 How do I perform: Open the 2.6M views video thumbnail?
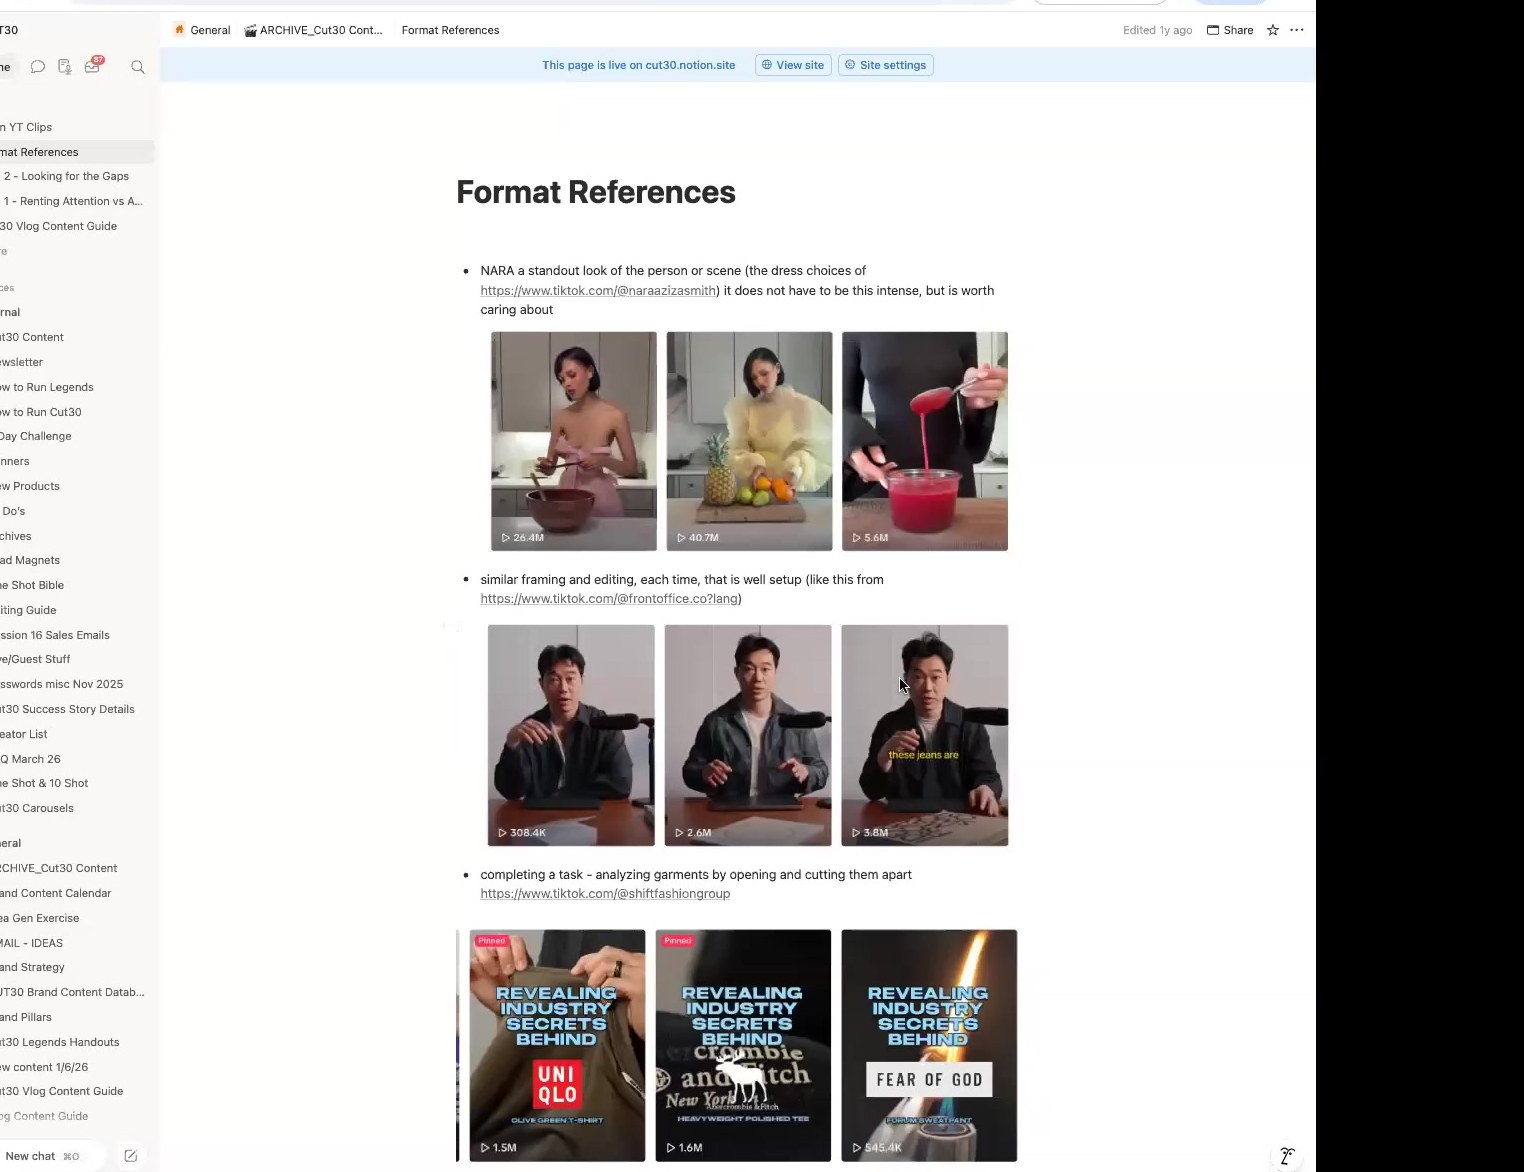click(748, 735)
